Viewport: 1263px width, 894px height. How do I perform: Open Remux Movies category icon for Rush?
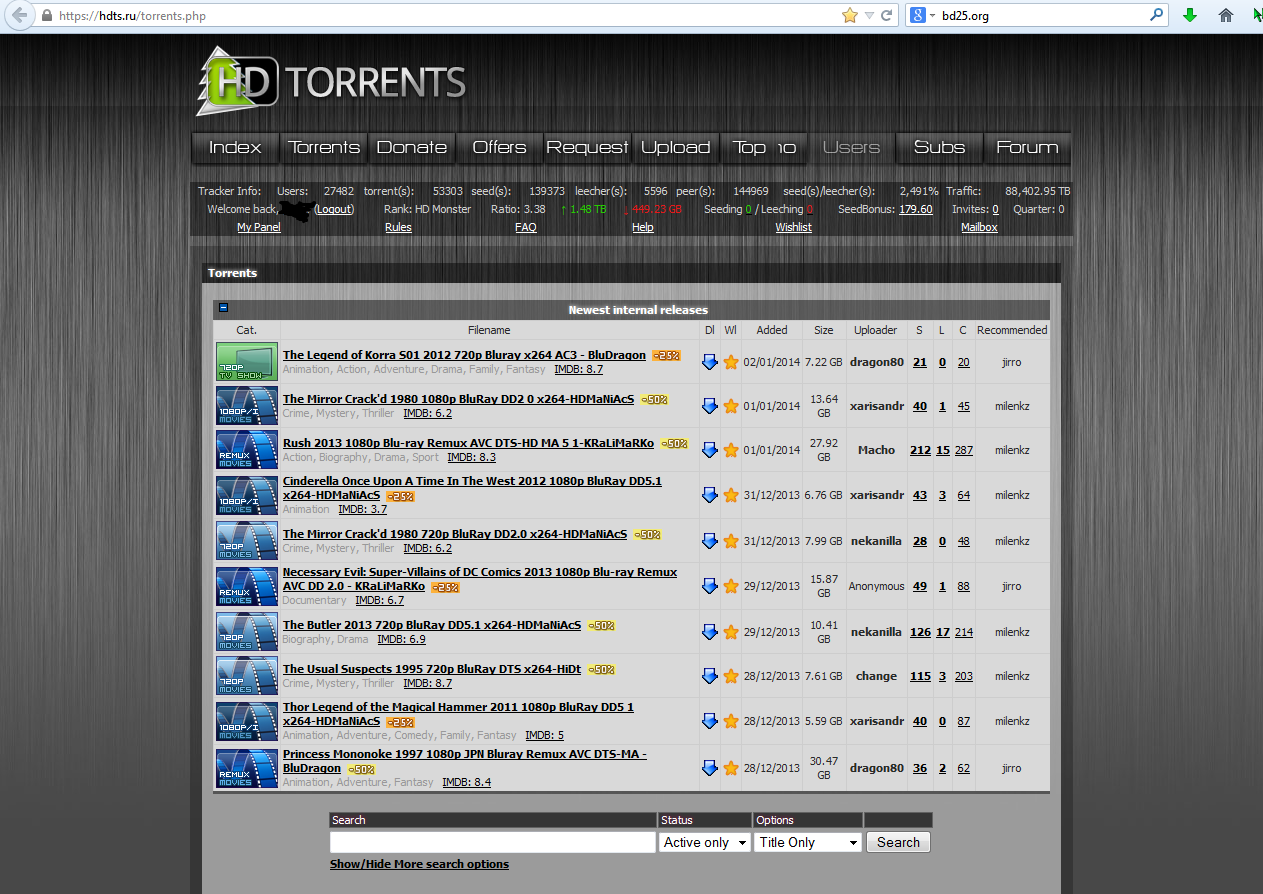click(x=247, y=450)
